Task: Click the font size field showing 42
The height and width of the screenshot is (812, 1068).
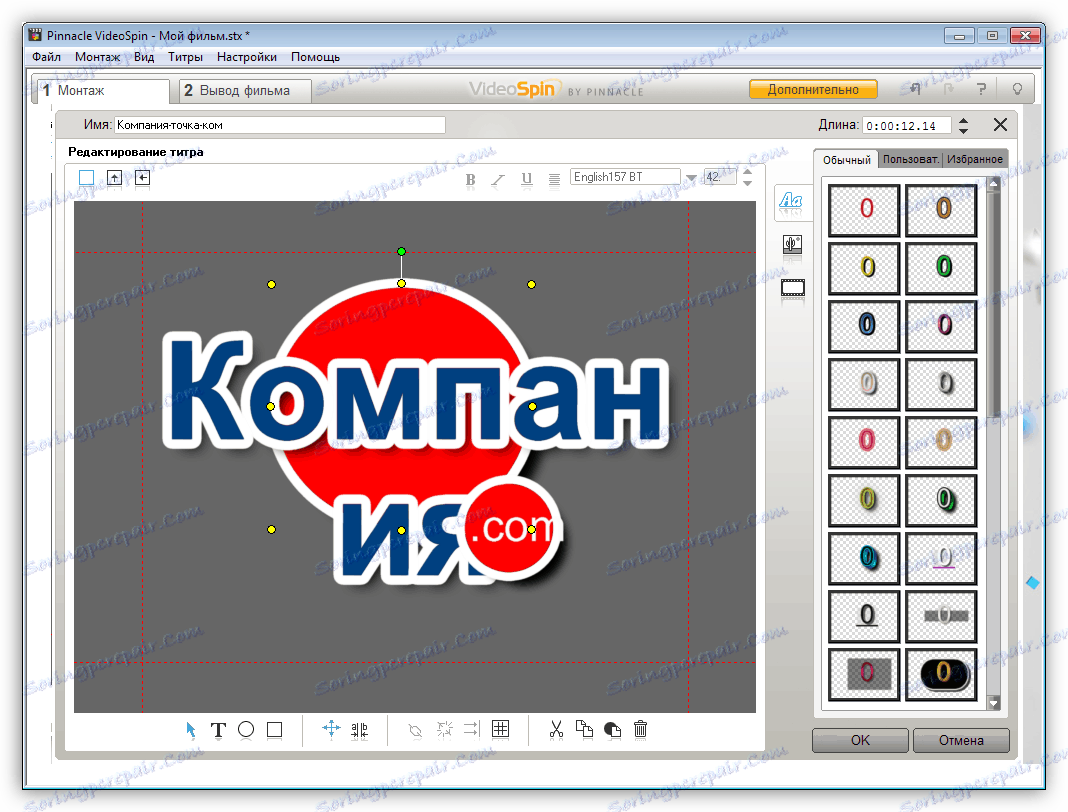Action: [720, 177]
